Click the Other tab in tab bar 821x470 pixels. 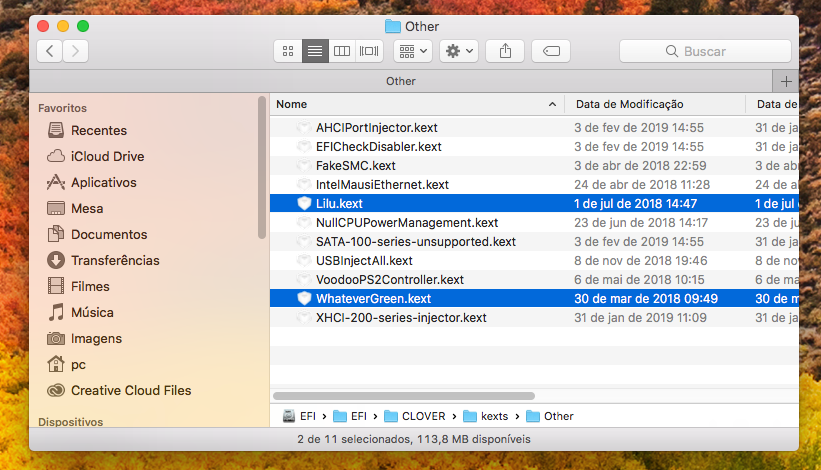tap(400, 81)
